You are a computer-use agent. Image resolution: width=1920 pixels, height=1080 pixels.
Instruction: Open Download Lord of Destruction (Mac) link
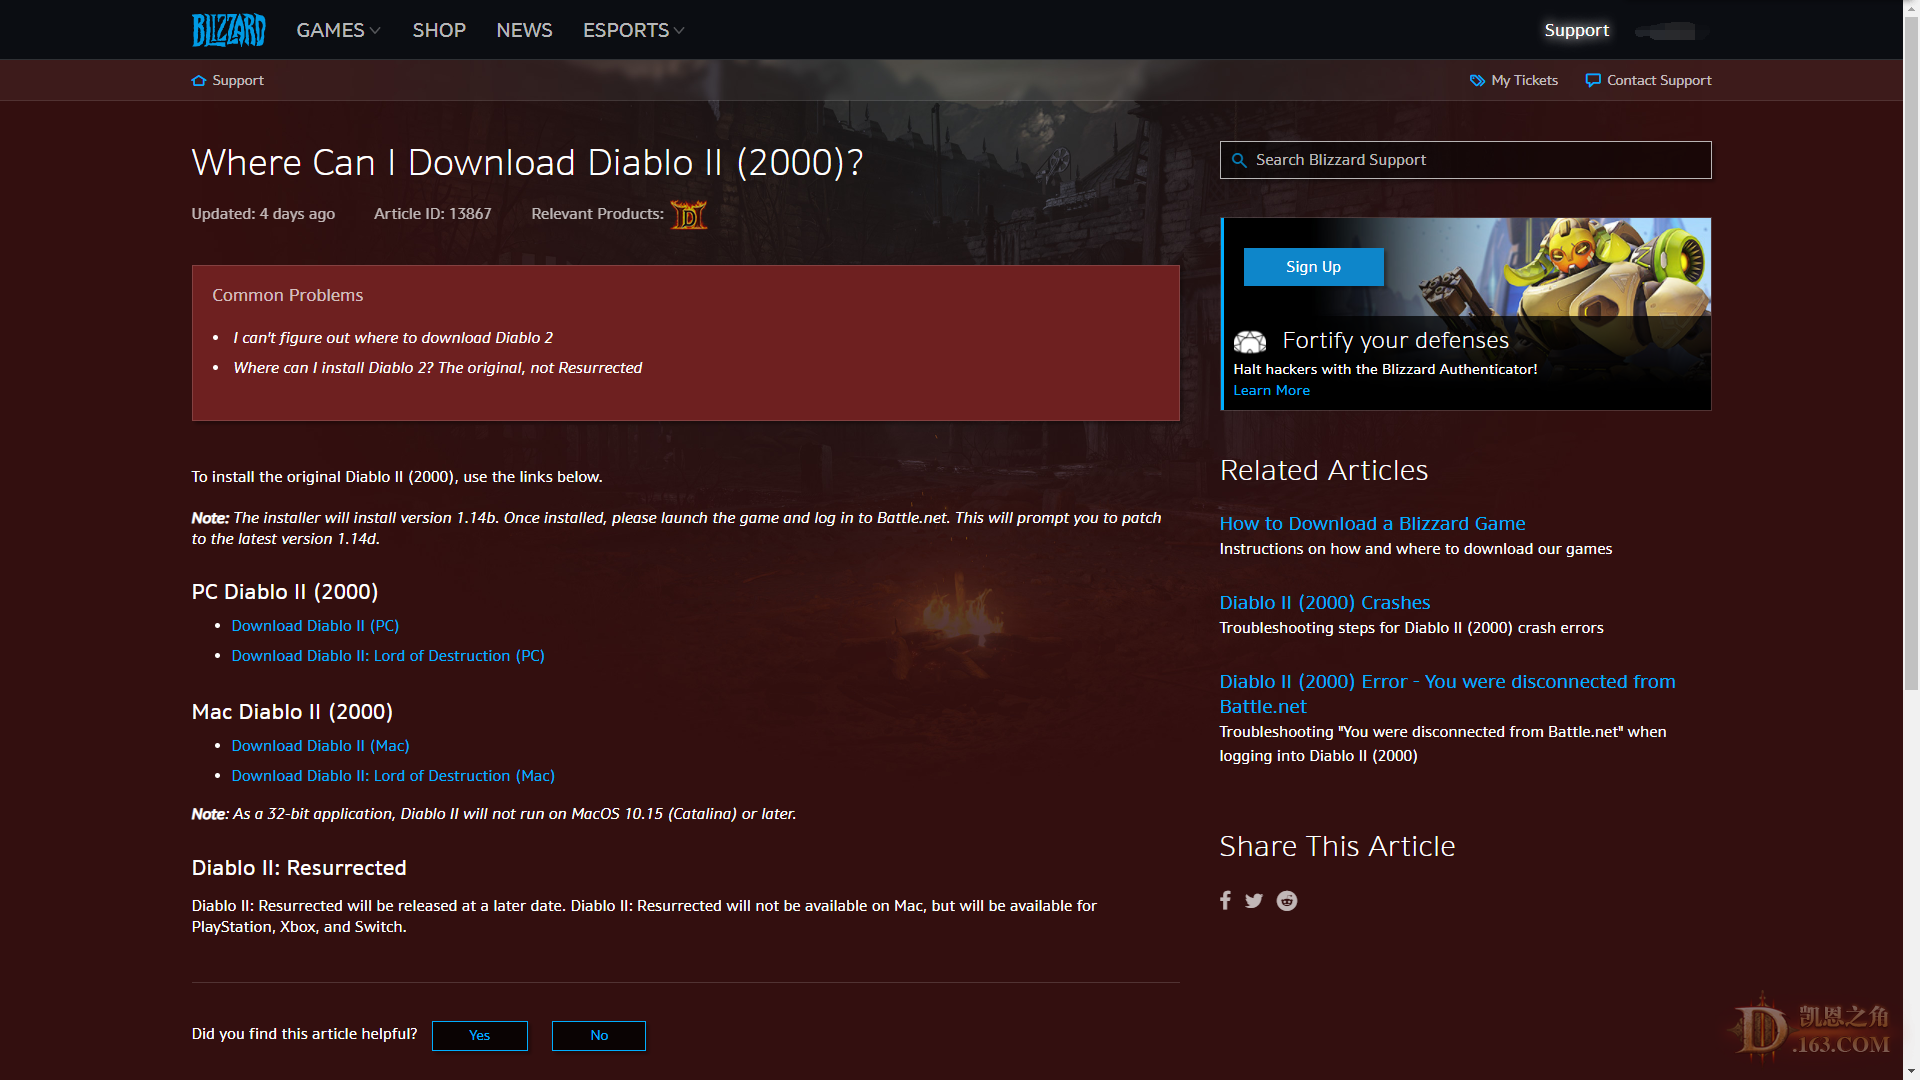coord(392,775)
